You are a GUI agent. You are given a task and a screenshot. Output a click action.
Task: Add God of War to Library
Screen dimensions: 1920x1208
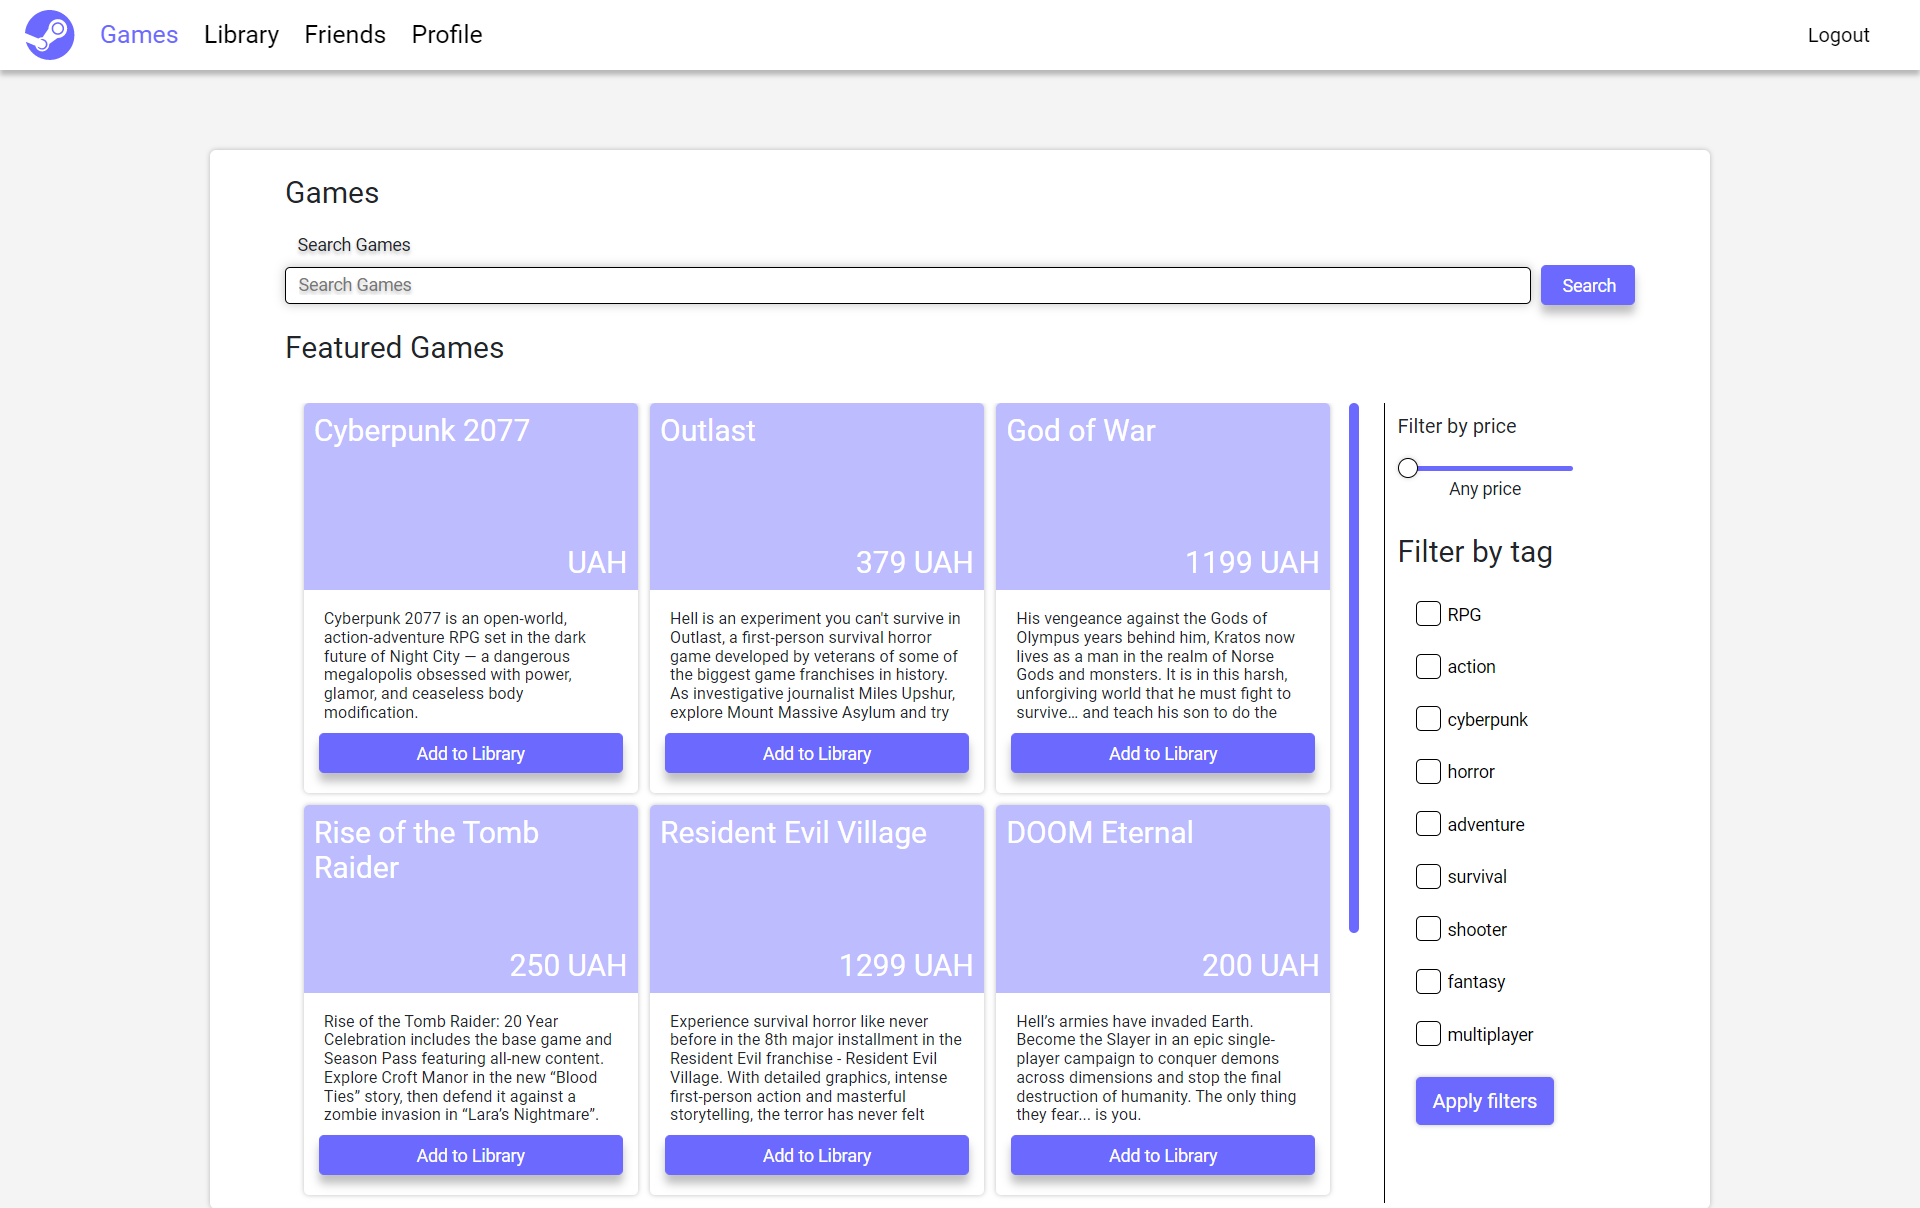tap(1162, 753)
